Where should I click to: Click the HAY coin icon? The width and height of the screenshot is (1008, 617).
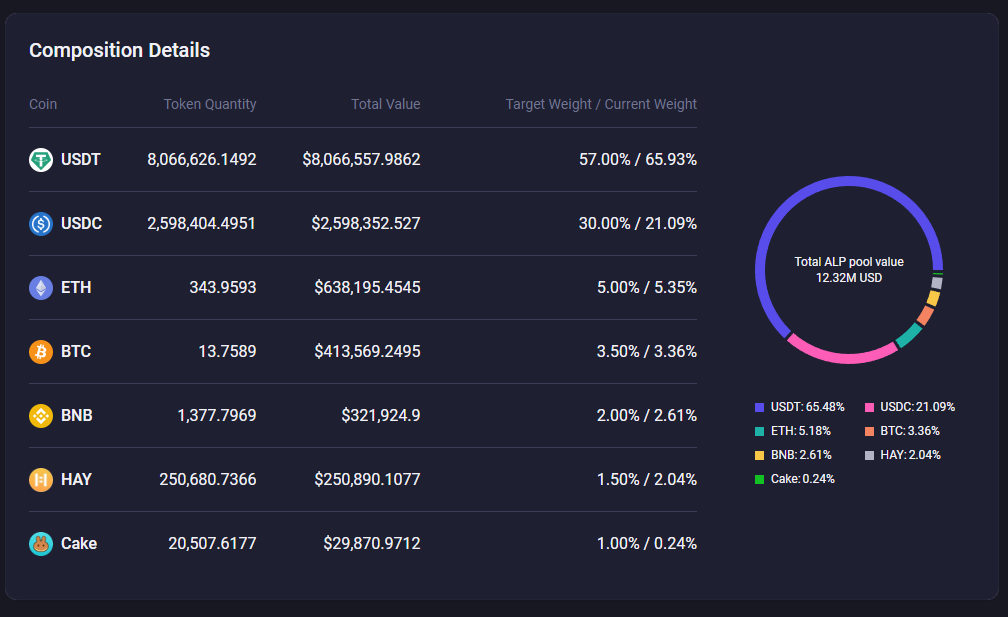41,479
